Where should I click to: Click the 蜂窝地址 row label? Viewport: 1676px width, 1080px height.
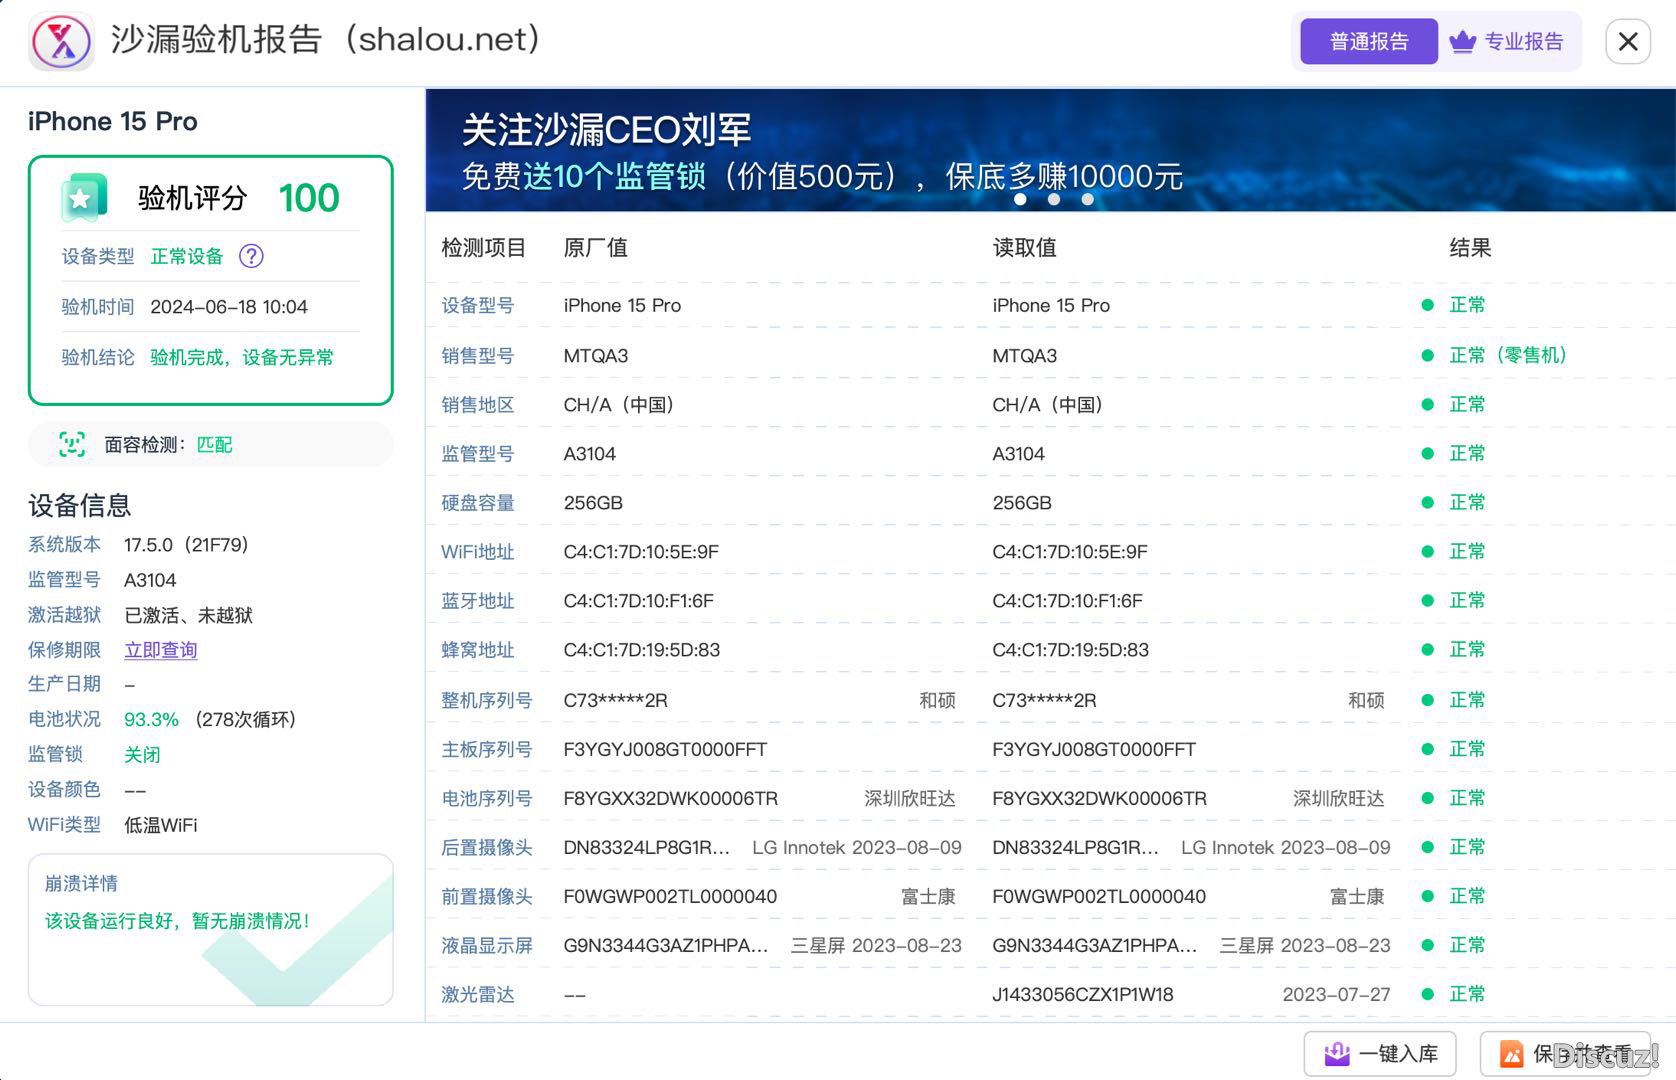point(478,650)
